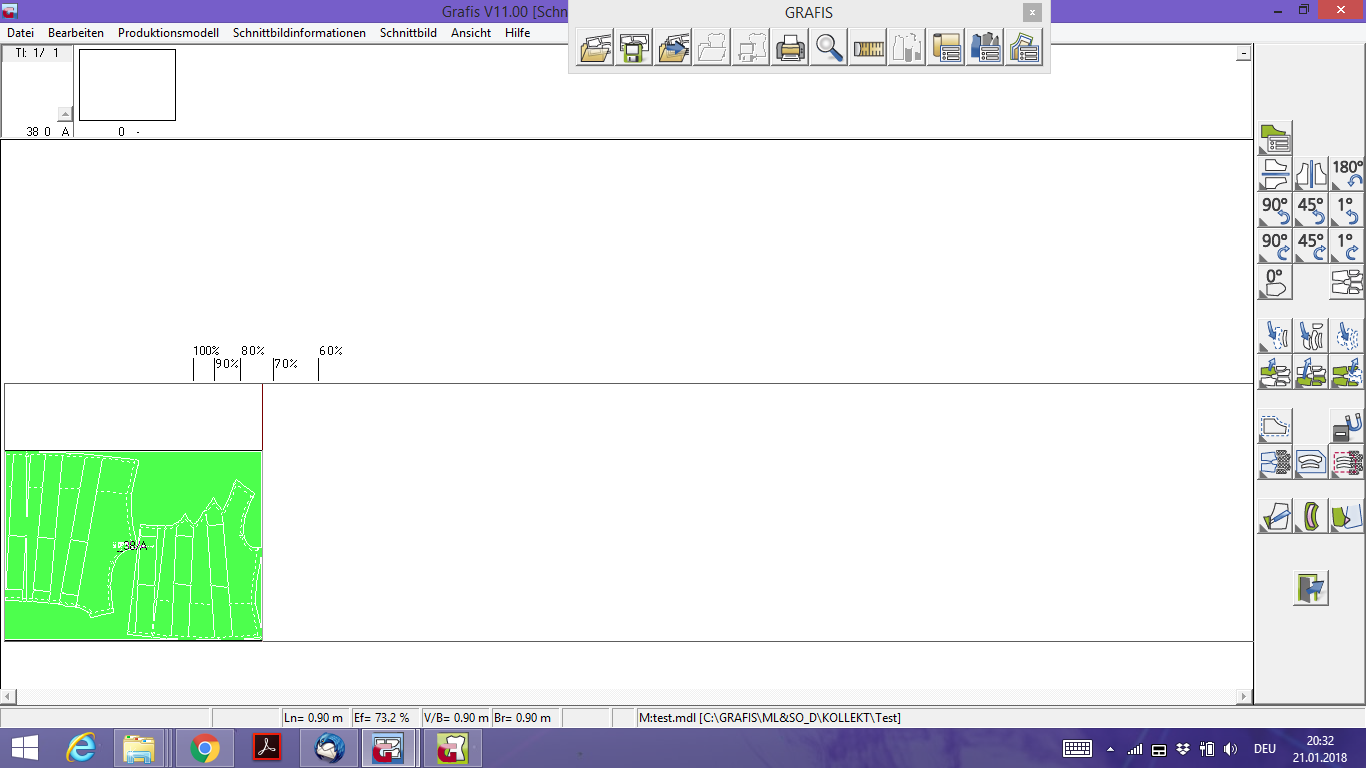Click the Br= 0.90 m status field
The height and width of the screenshot is (768, 1366).
pyautogui.click(x=526, y=718)
